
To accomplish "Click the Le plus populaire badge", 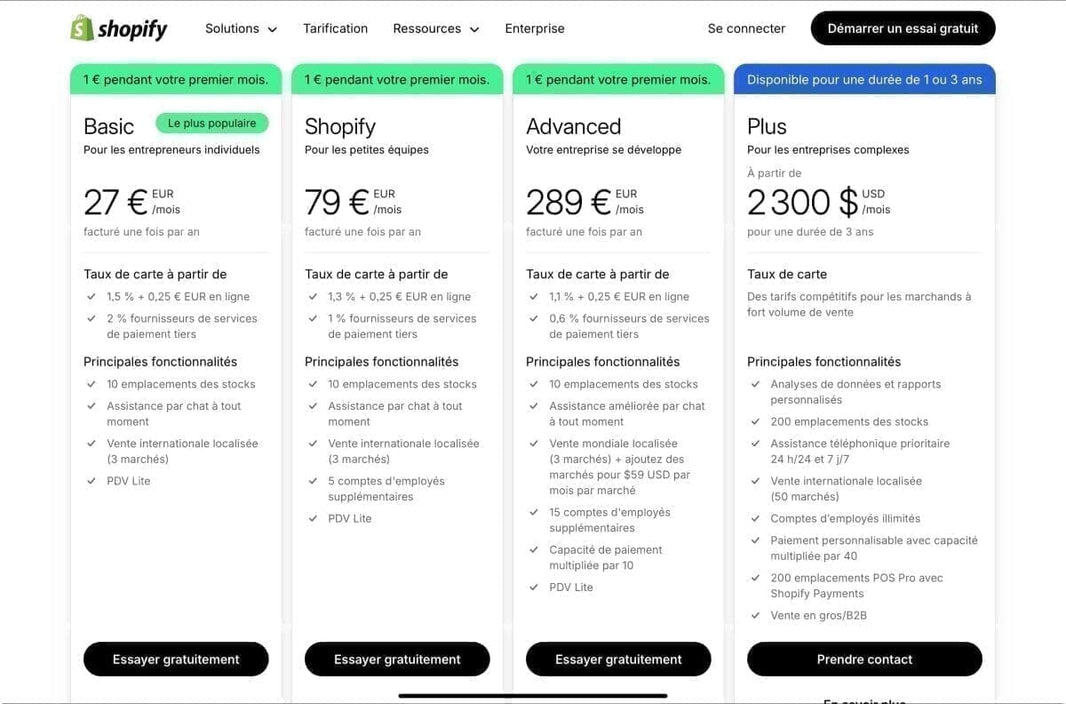I will click(211, 122).
